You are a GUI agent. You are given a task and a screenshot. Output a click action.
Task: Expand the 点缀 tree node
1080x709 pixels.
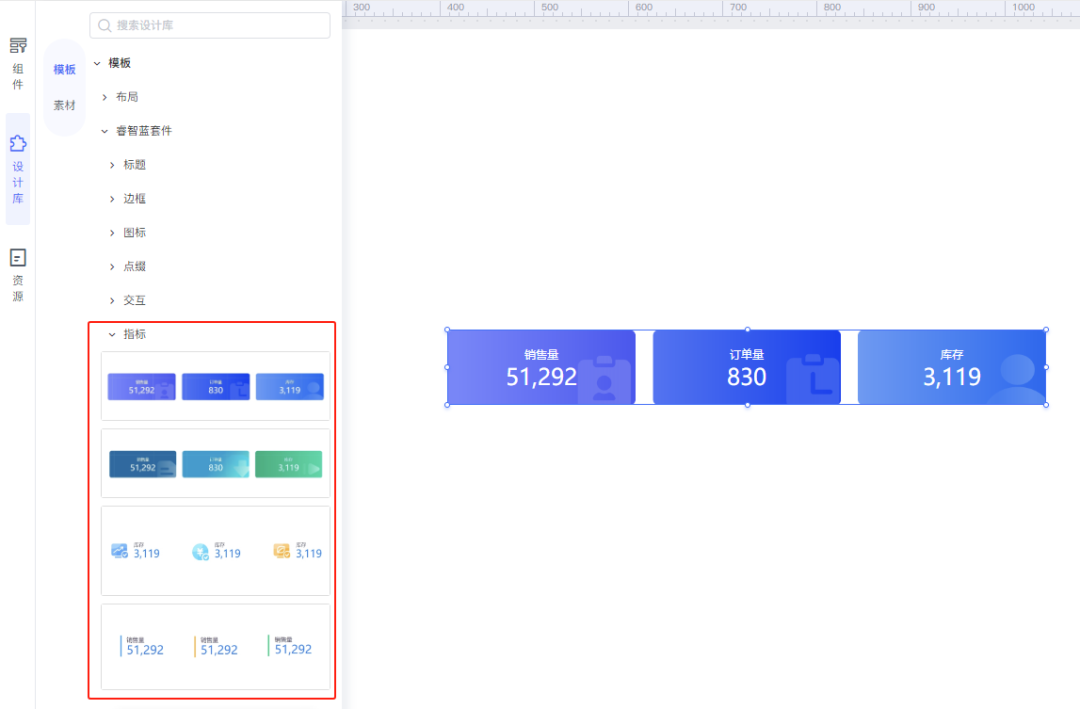pos(112,267)
